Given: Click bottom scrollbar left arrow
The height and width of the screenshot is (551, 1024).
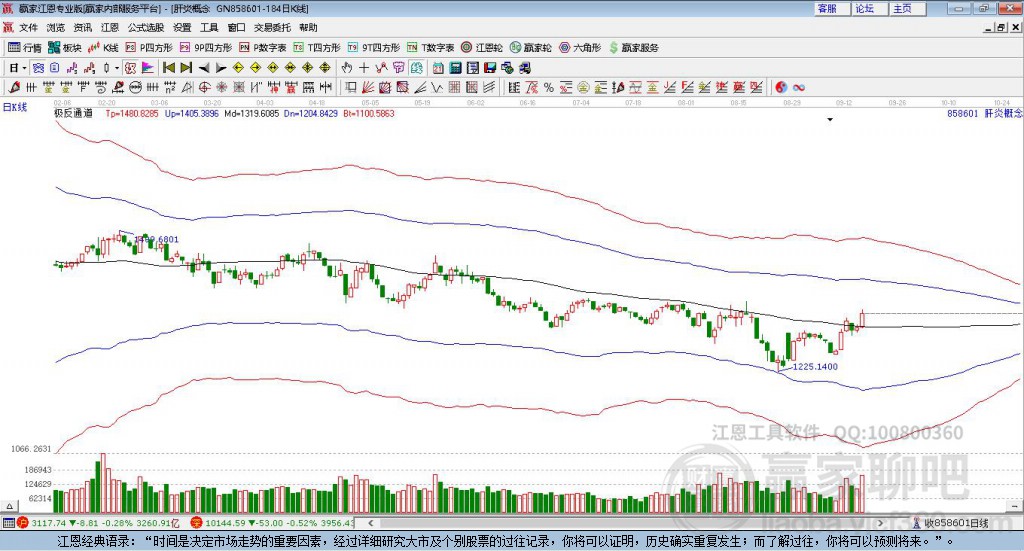Looking at the screenshot, I should click(x=370, y=522).
